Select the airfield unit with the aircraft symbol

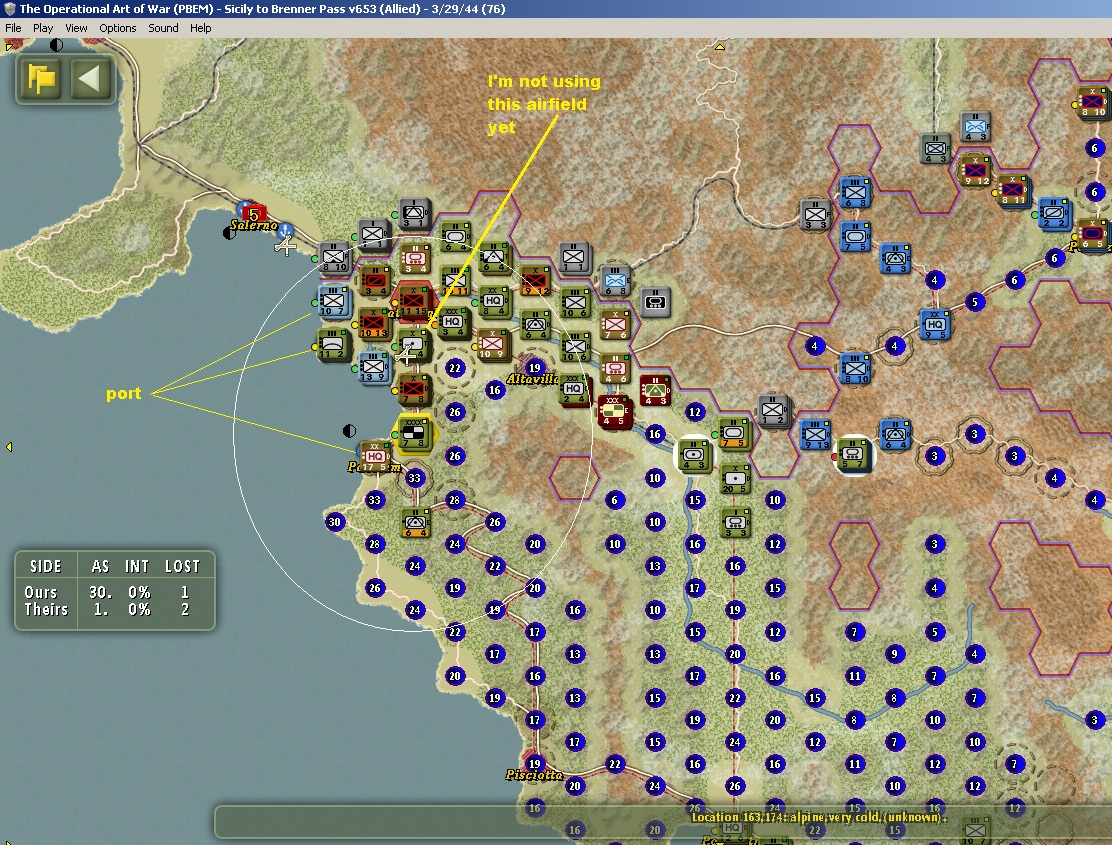point(412,346)
